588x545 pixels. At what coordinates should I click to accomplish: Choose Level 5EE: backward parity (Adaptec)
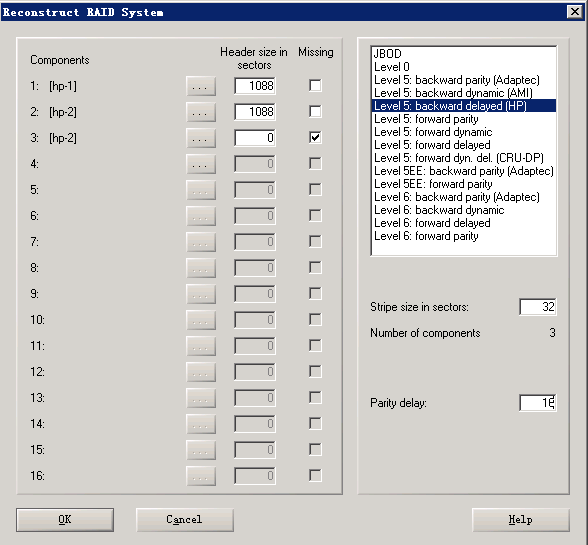pyautogui.click(x=464, y=171)
